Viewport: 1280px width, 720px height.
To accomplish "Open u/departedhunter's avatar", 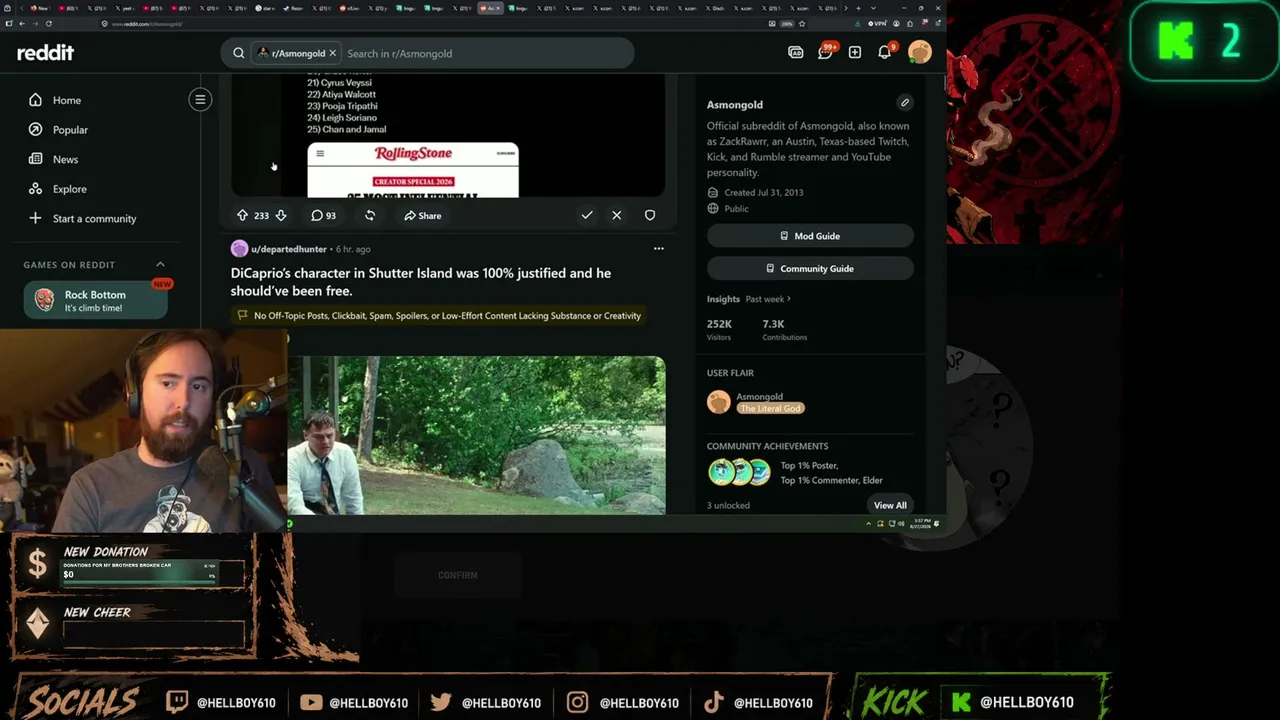I will [x=239, y=249].
